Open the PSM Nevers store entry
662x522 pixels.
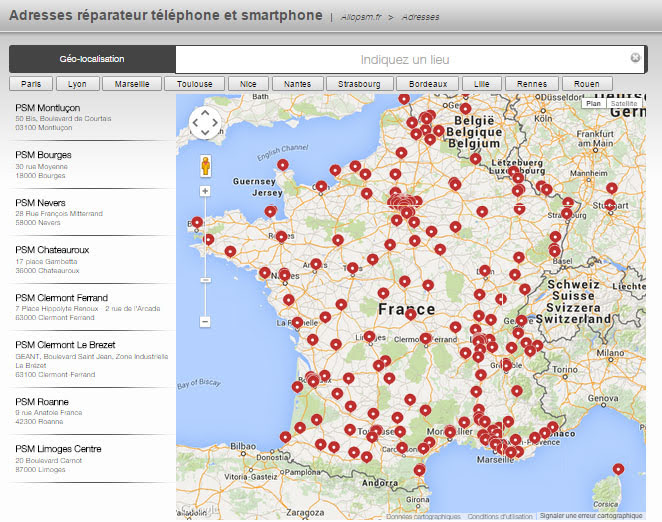(92, 212)
